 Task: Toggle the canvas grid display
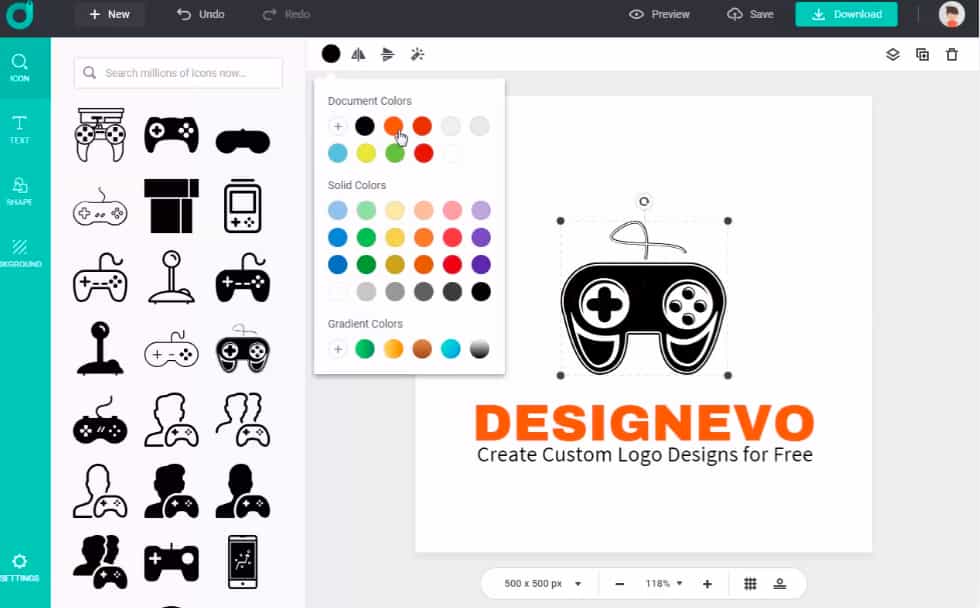(750, 584)
